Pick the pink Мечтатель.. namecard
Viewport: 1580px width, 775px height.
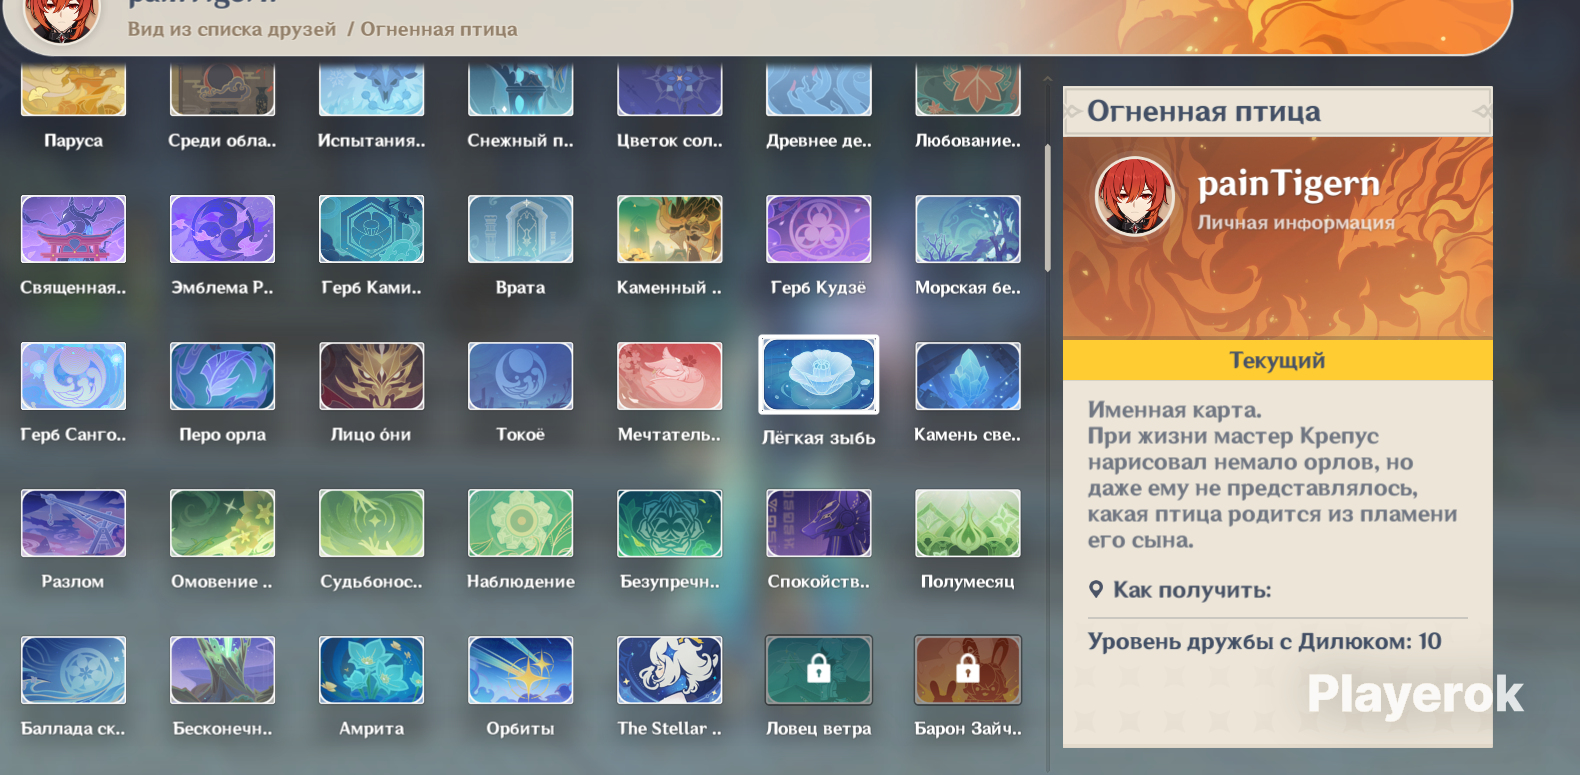pos(669,376)
